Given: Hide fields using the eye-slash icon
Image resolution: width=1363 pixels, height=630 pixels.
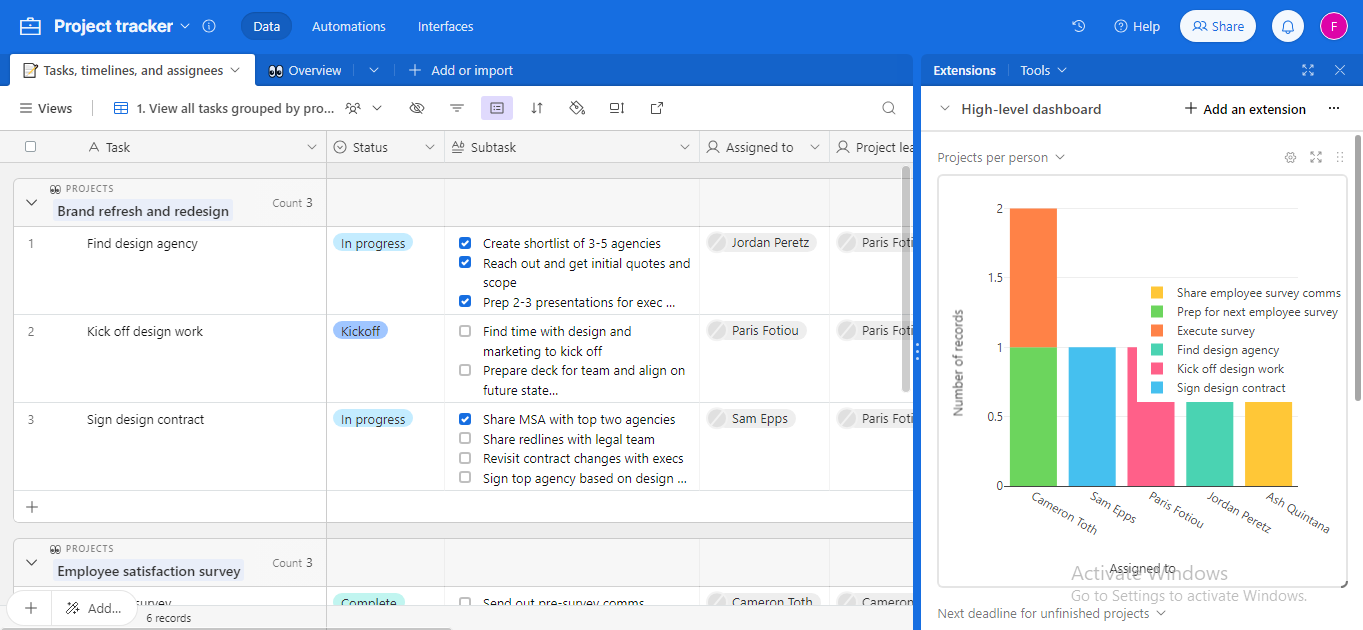Looking at the screenshot, I should coord(417,108).
